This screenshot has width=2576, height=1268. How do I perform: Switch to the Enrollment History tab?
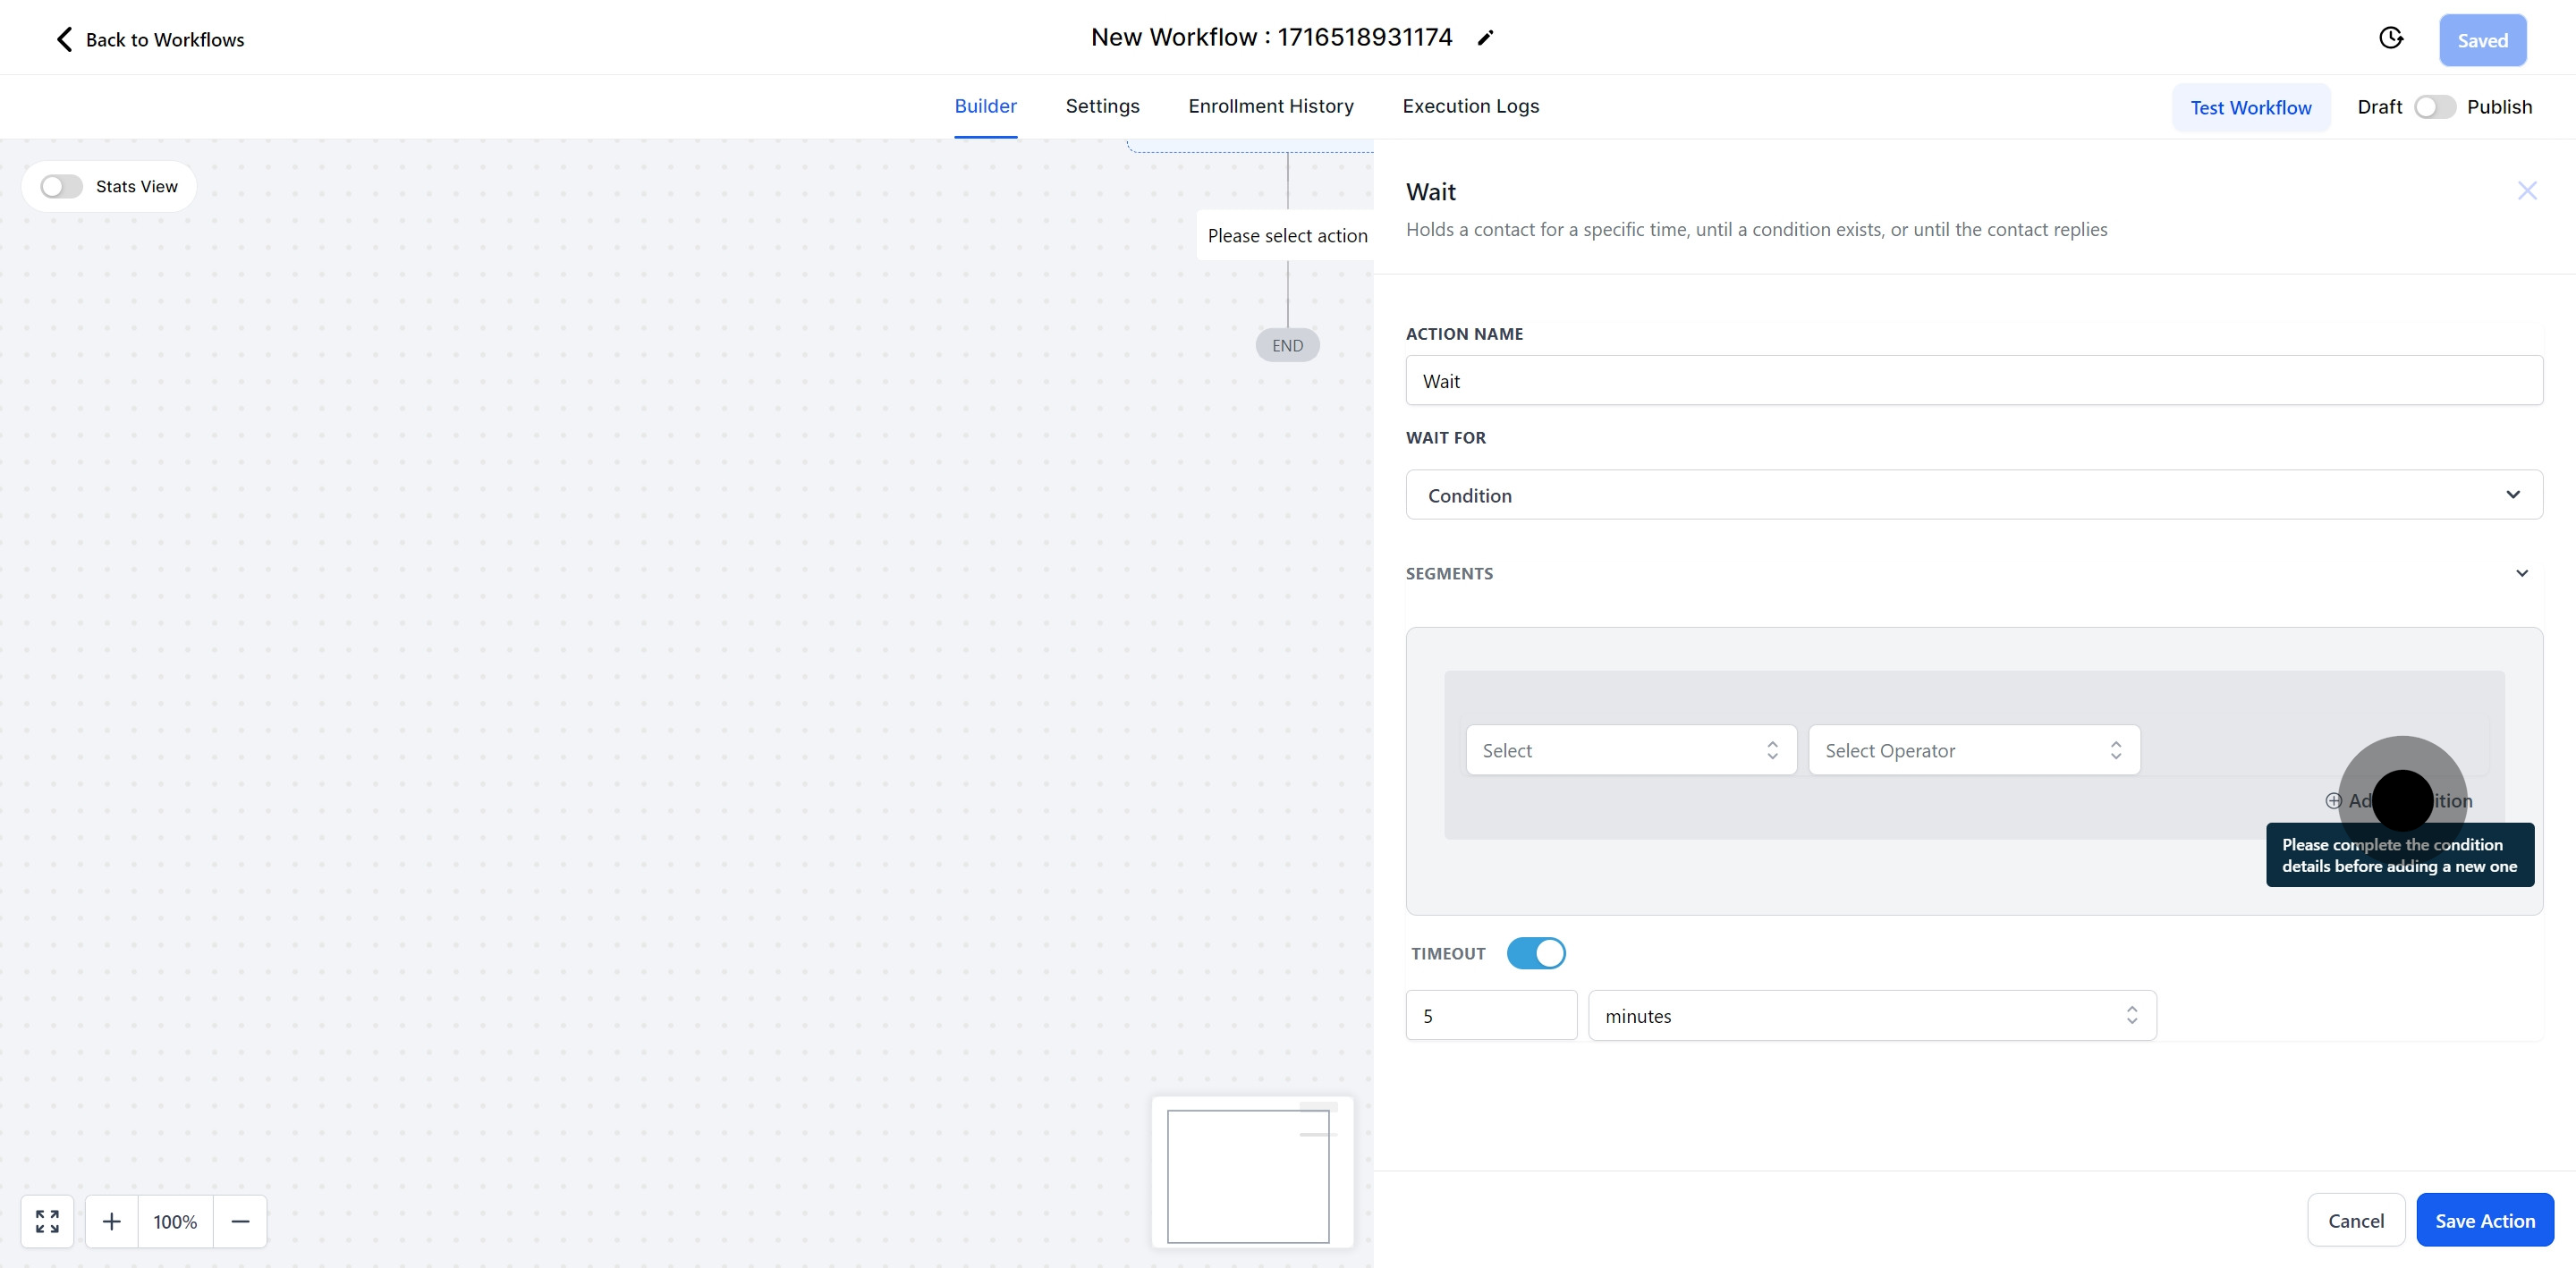[x=1270, y=106]
